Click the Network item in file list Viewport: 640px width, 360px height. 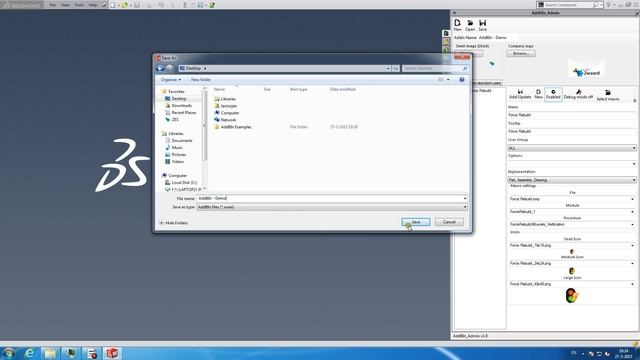(x=228, y=120)
